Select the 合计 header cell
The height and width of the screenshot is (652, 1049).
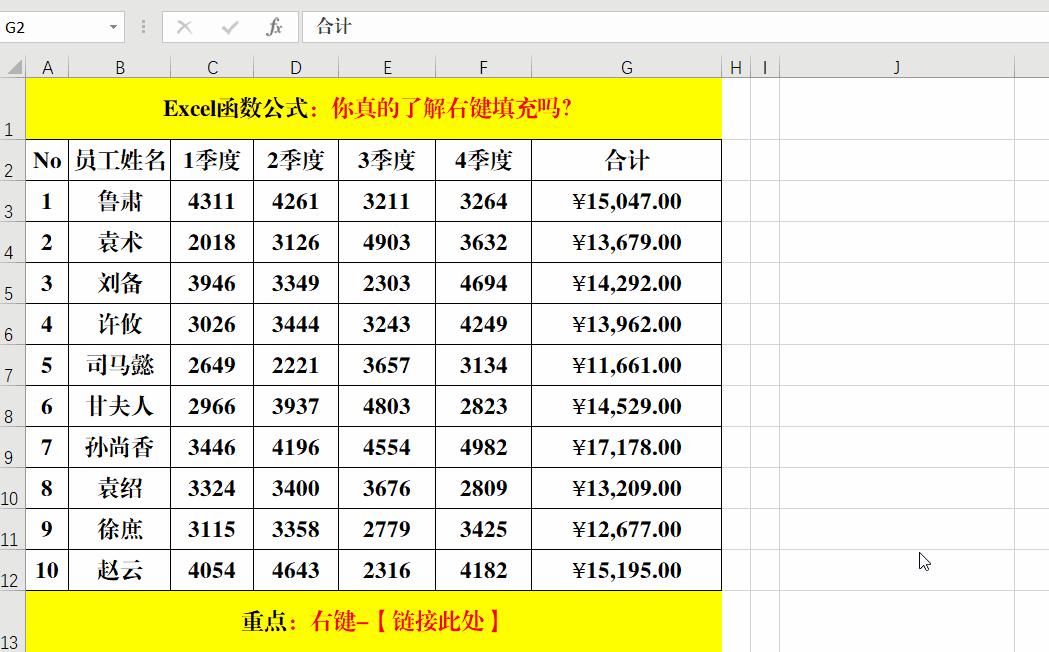click(x=627, y=160)
